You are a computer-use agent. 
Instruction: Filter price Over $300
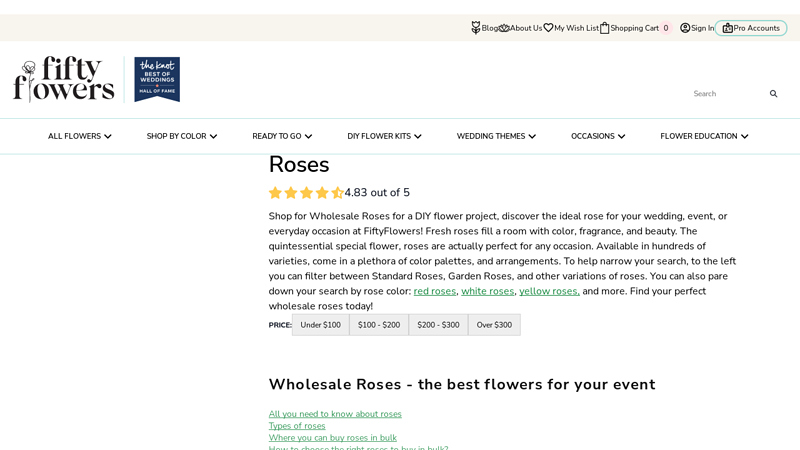point(494,325)
